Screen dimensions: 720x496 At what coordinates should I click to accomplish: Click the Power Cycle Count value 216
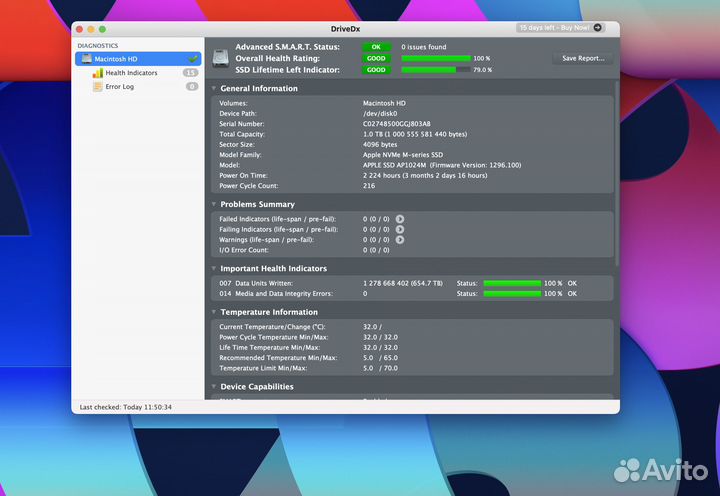click(369, 186)
